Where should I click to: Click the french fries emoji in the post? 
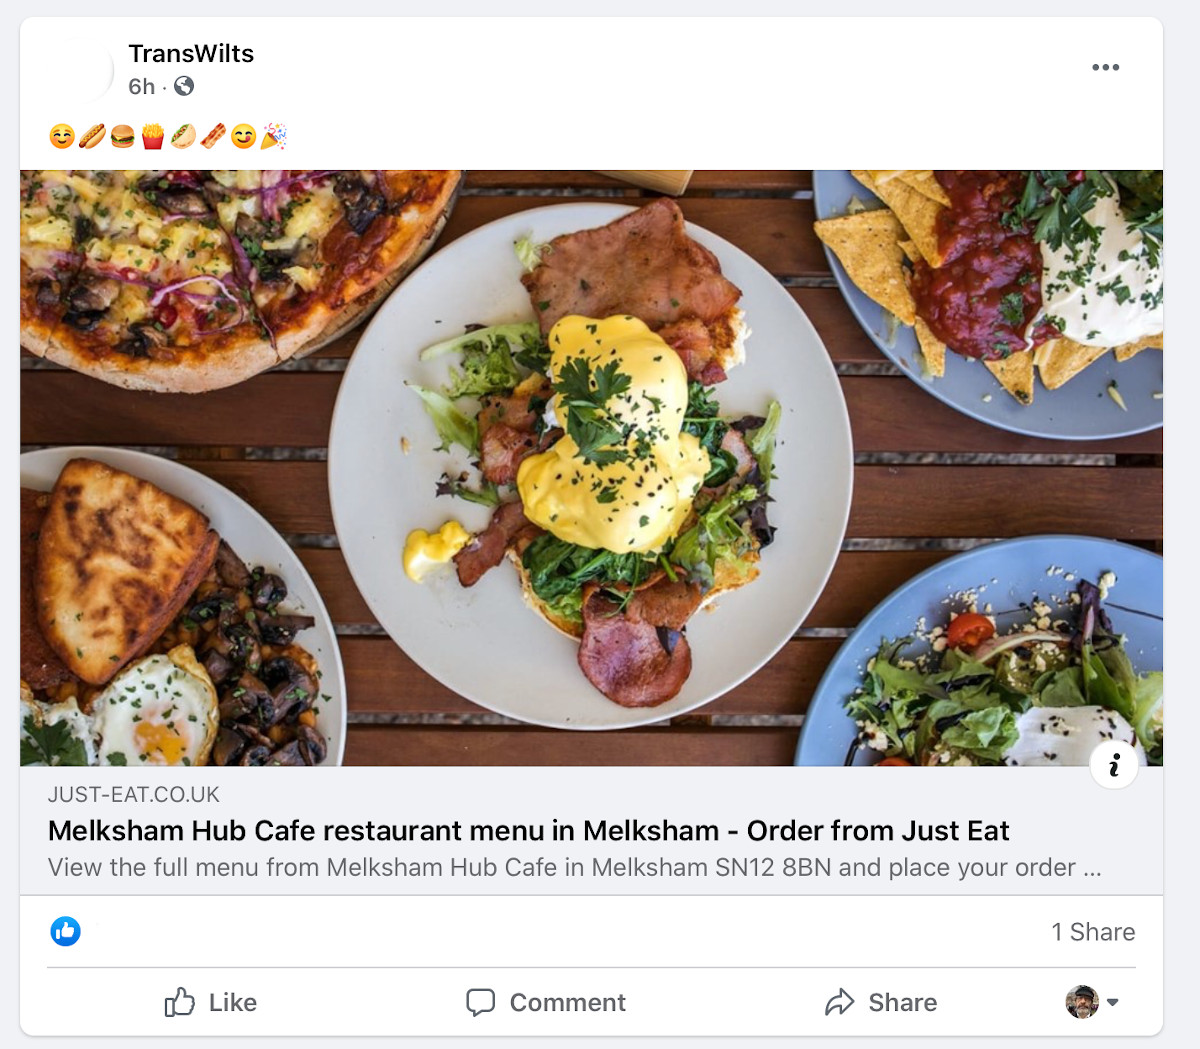[152, 136]
